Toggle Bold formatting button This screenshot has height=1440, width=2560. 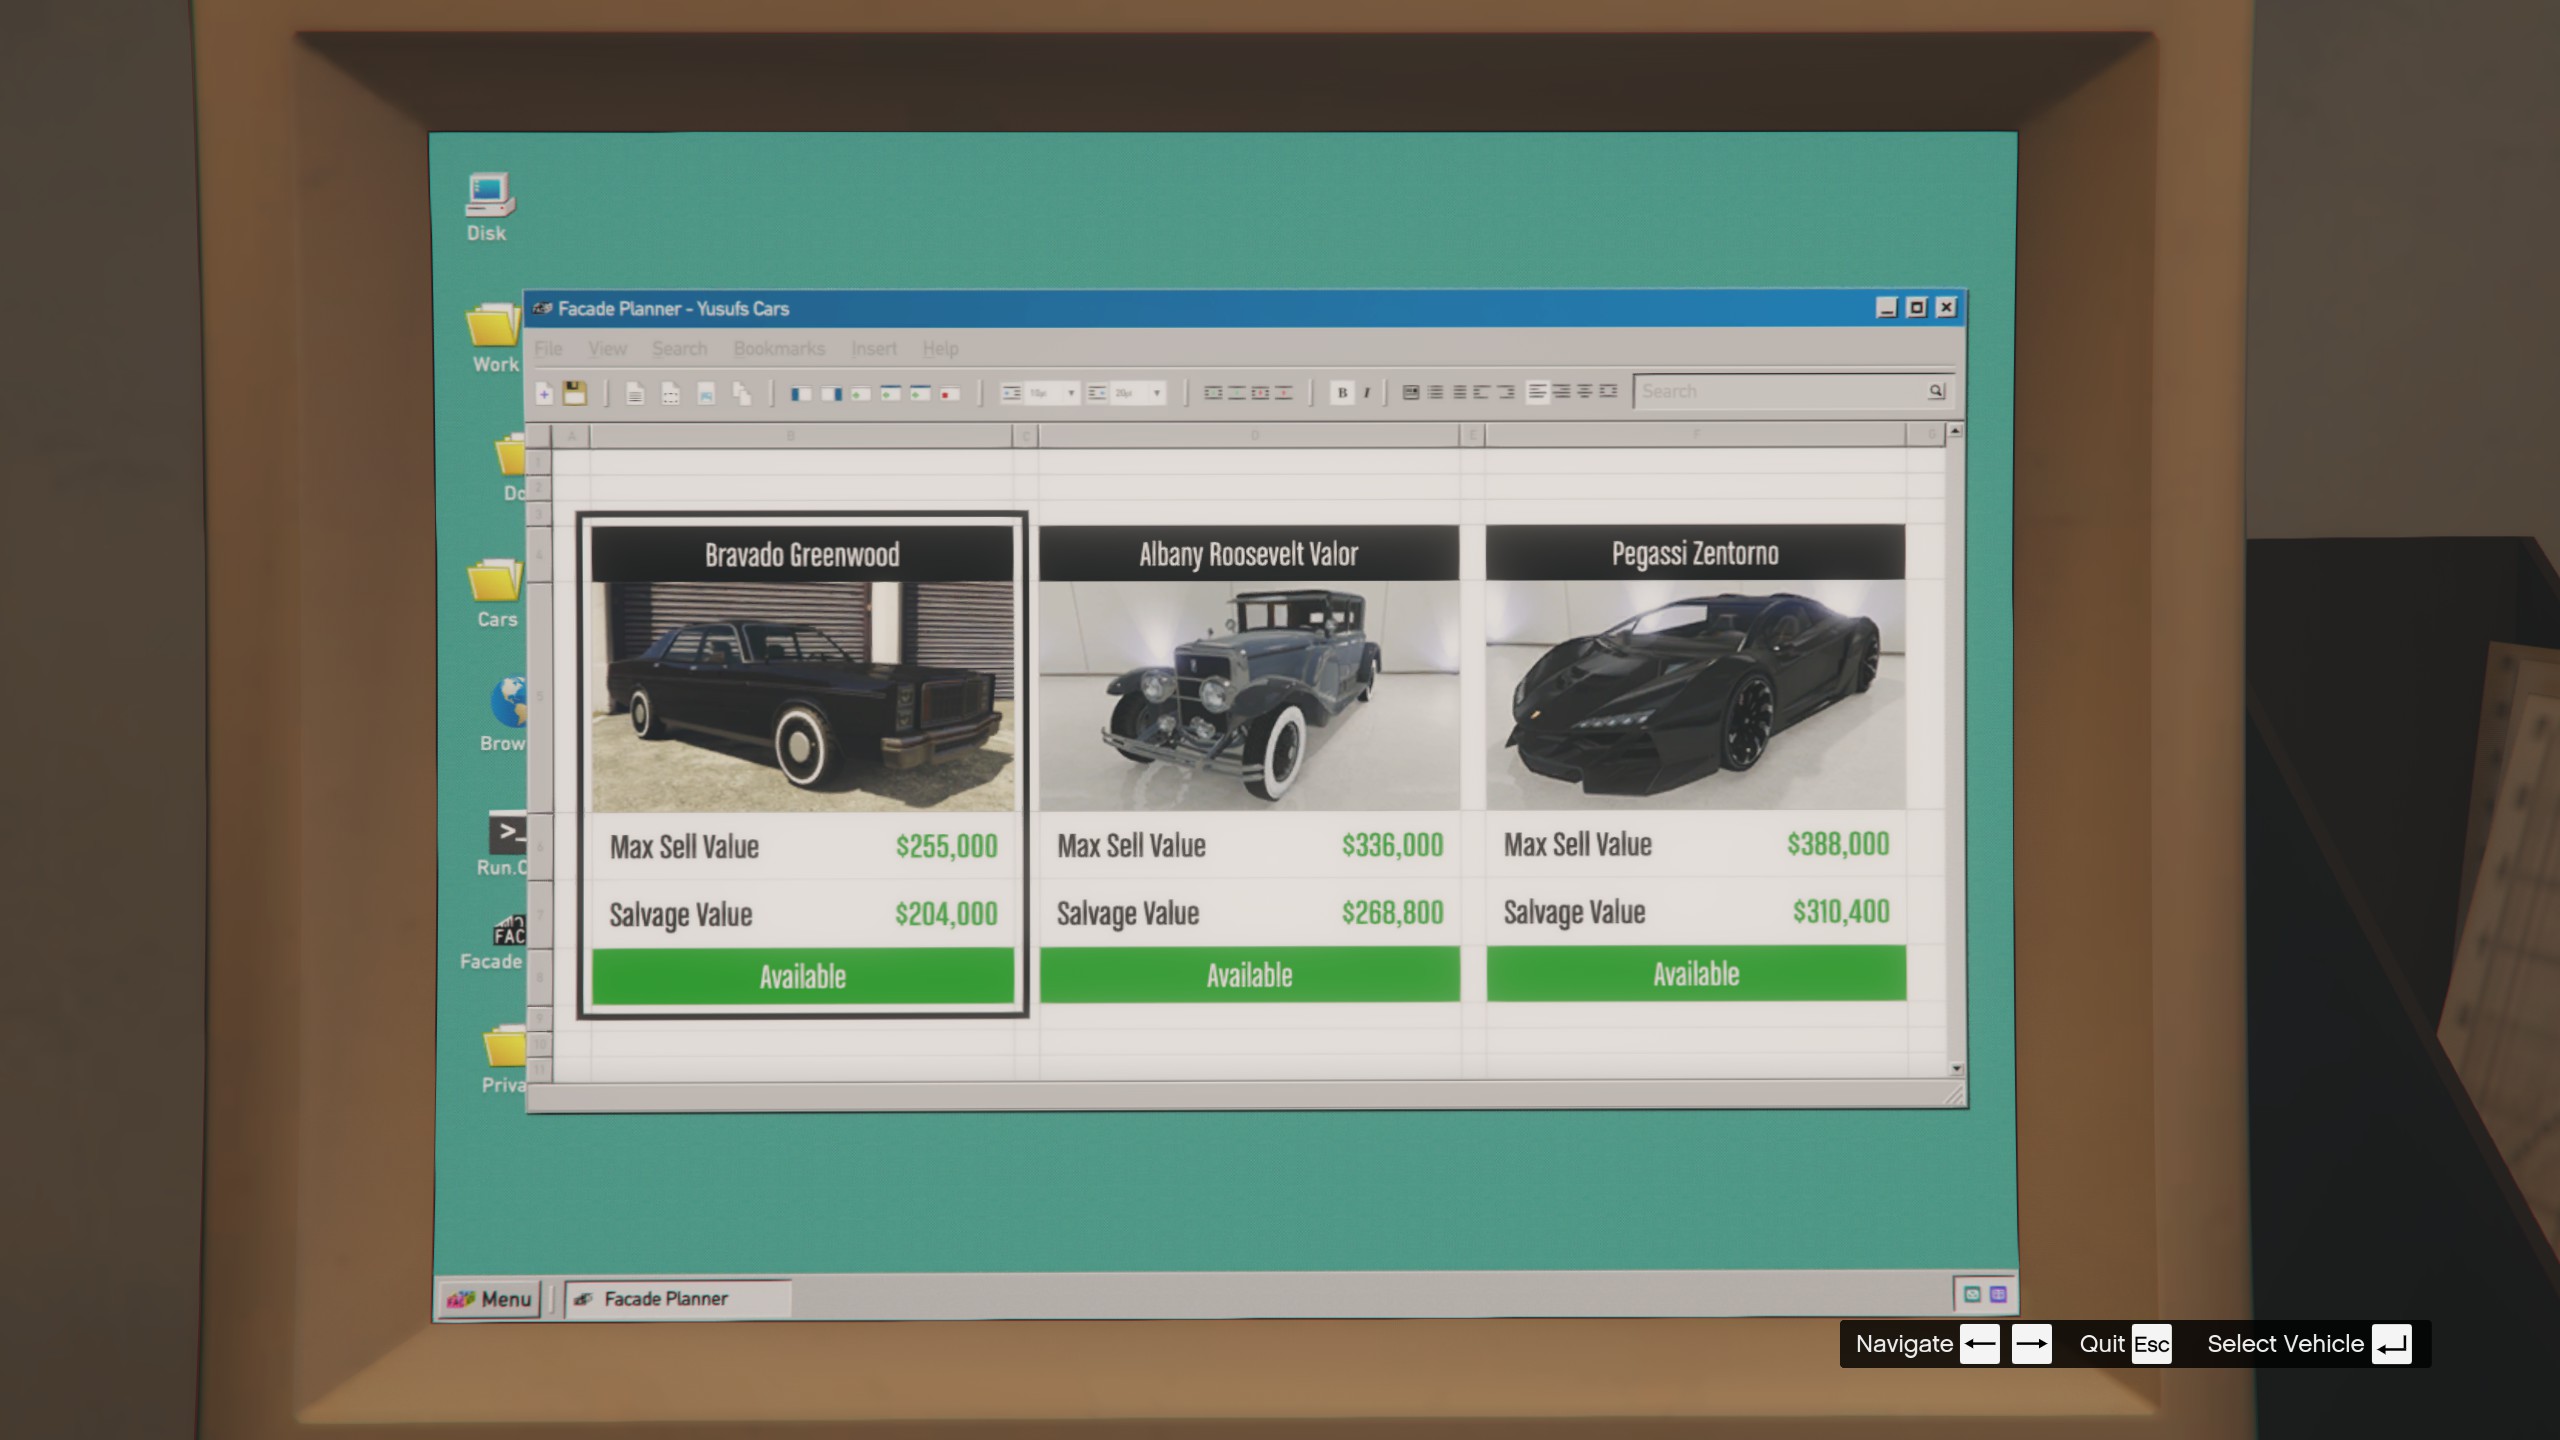(1342, 393)
